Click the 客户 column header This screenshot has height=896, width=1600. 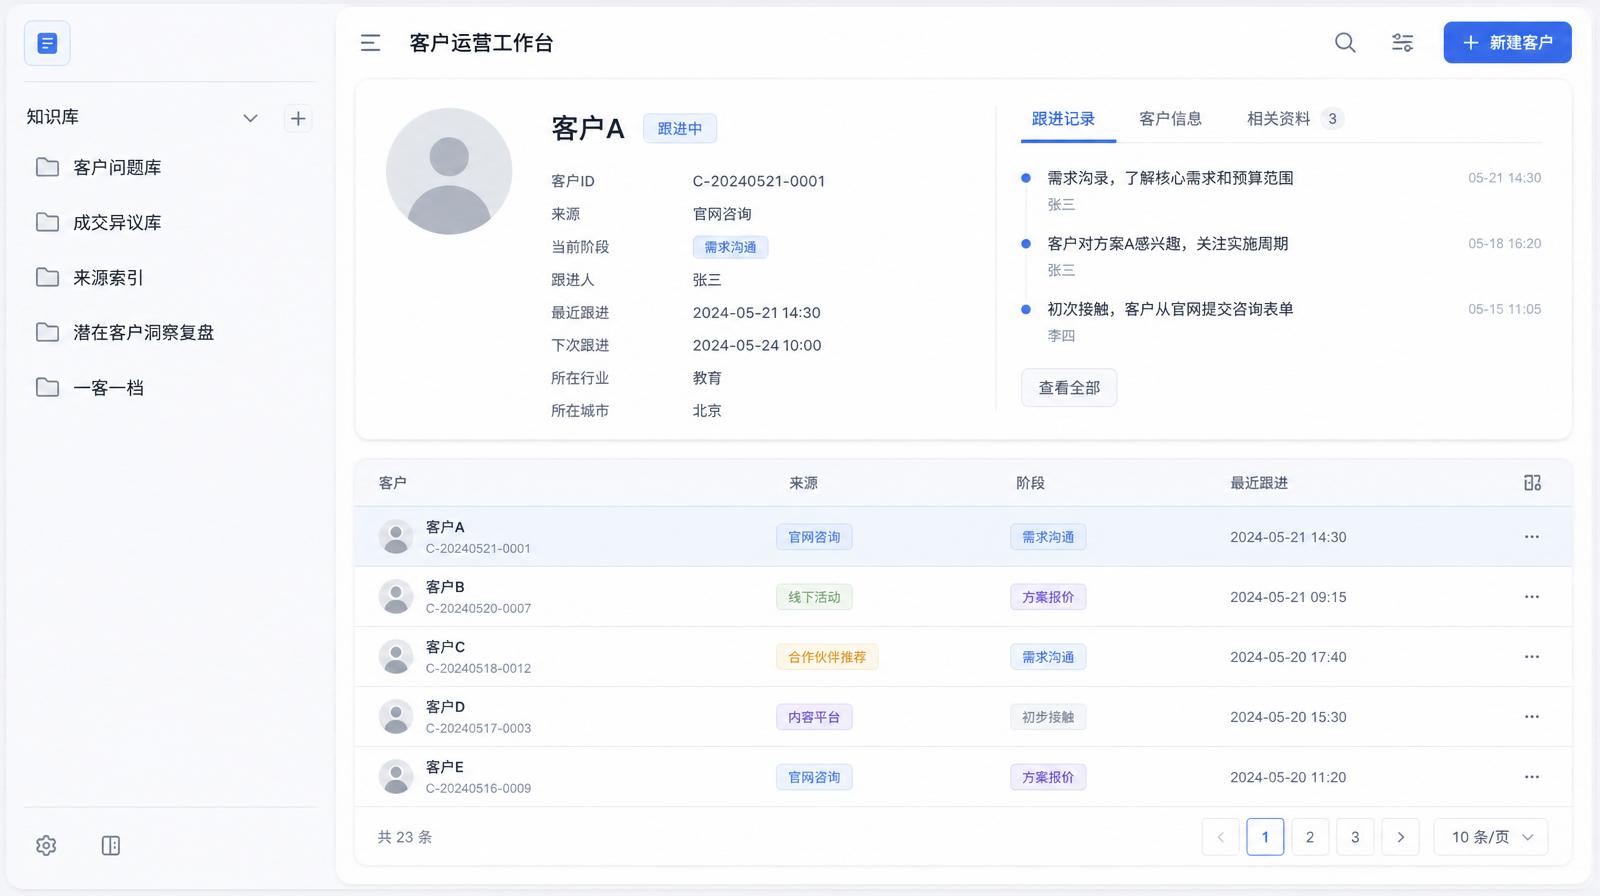[393, 483]
